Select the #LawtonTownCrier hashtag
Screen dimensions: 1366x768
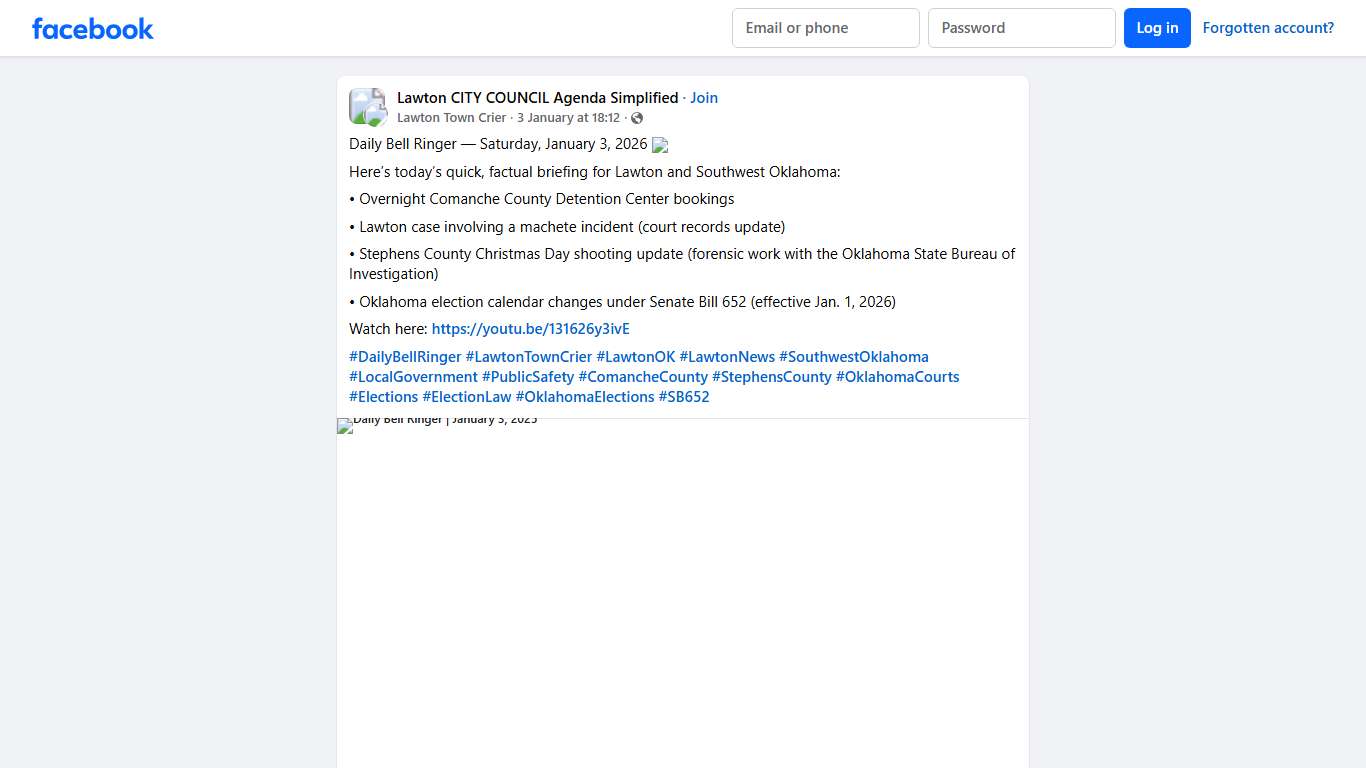point(528,357)
